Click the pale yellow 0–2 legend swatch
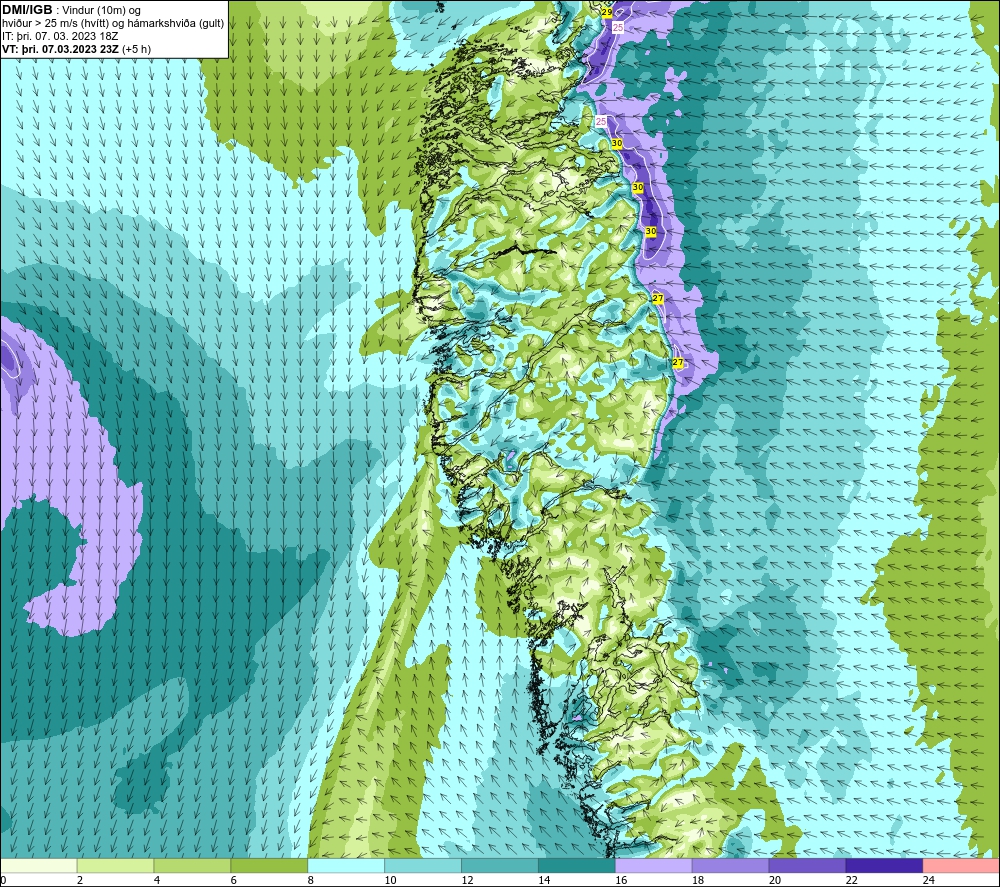This screenshot has height=887, width=1000. (39, 866)
